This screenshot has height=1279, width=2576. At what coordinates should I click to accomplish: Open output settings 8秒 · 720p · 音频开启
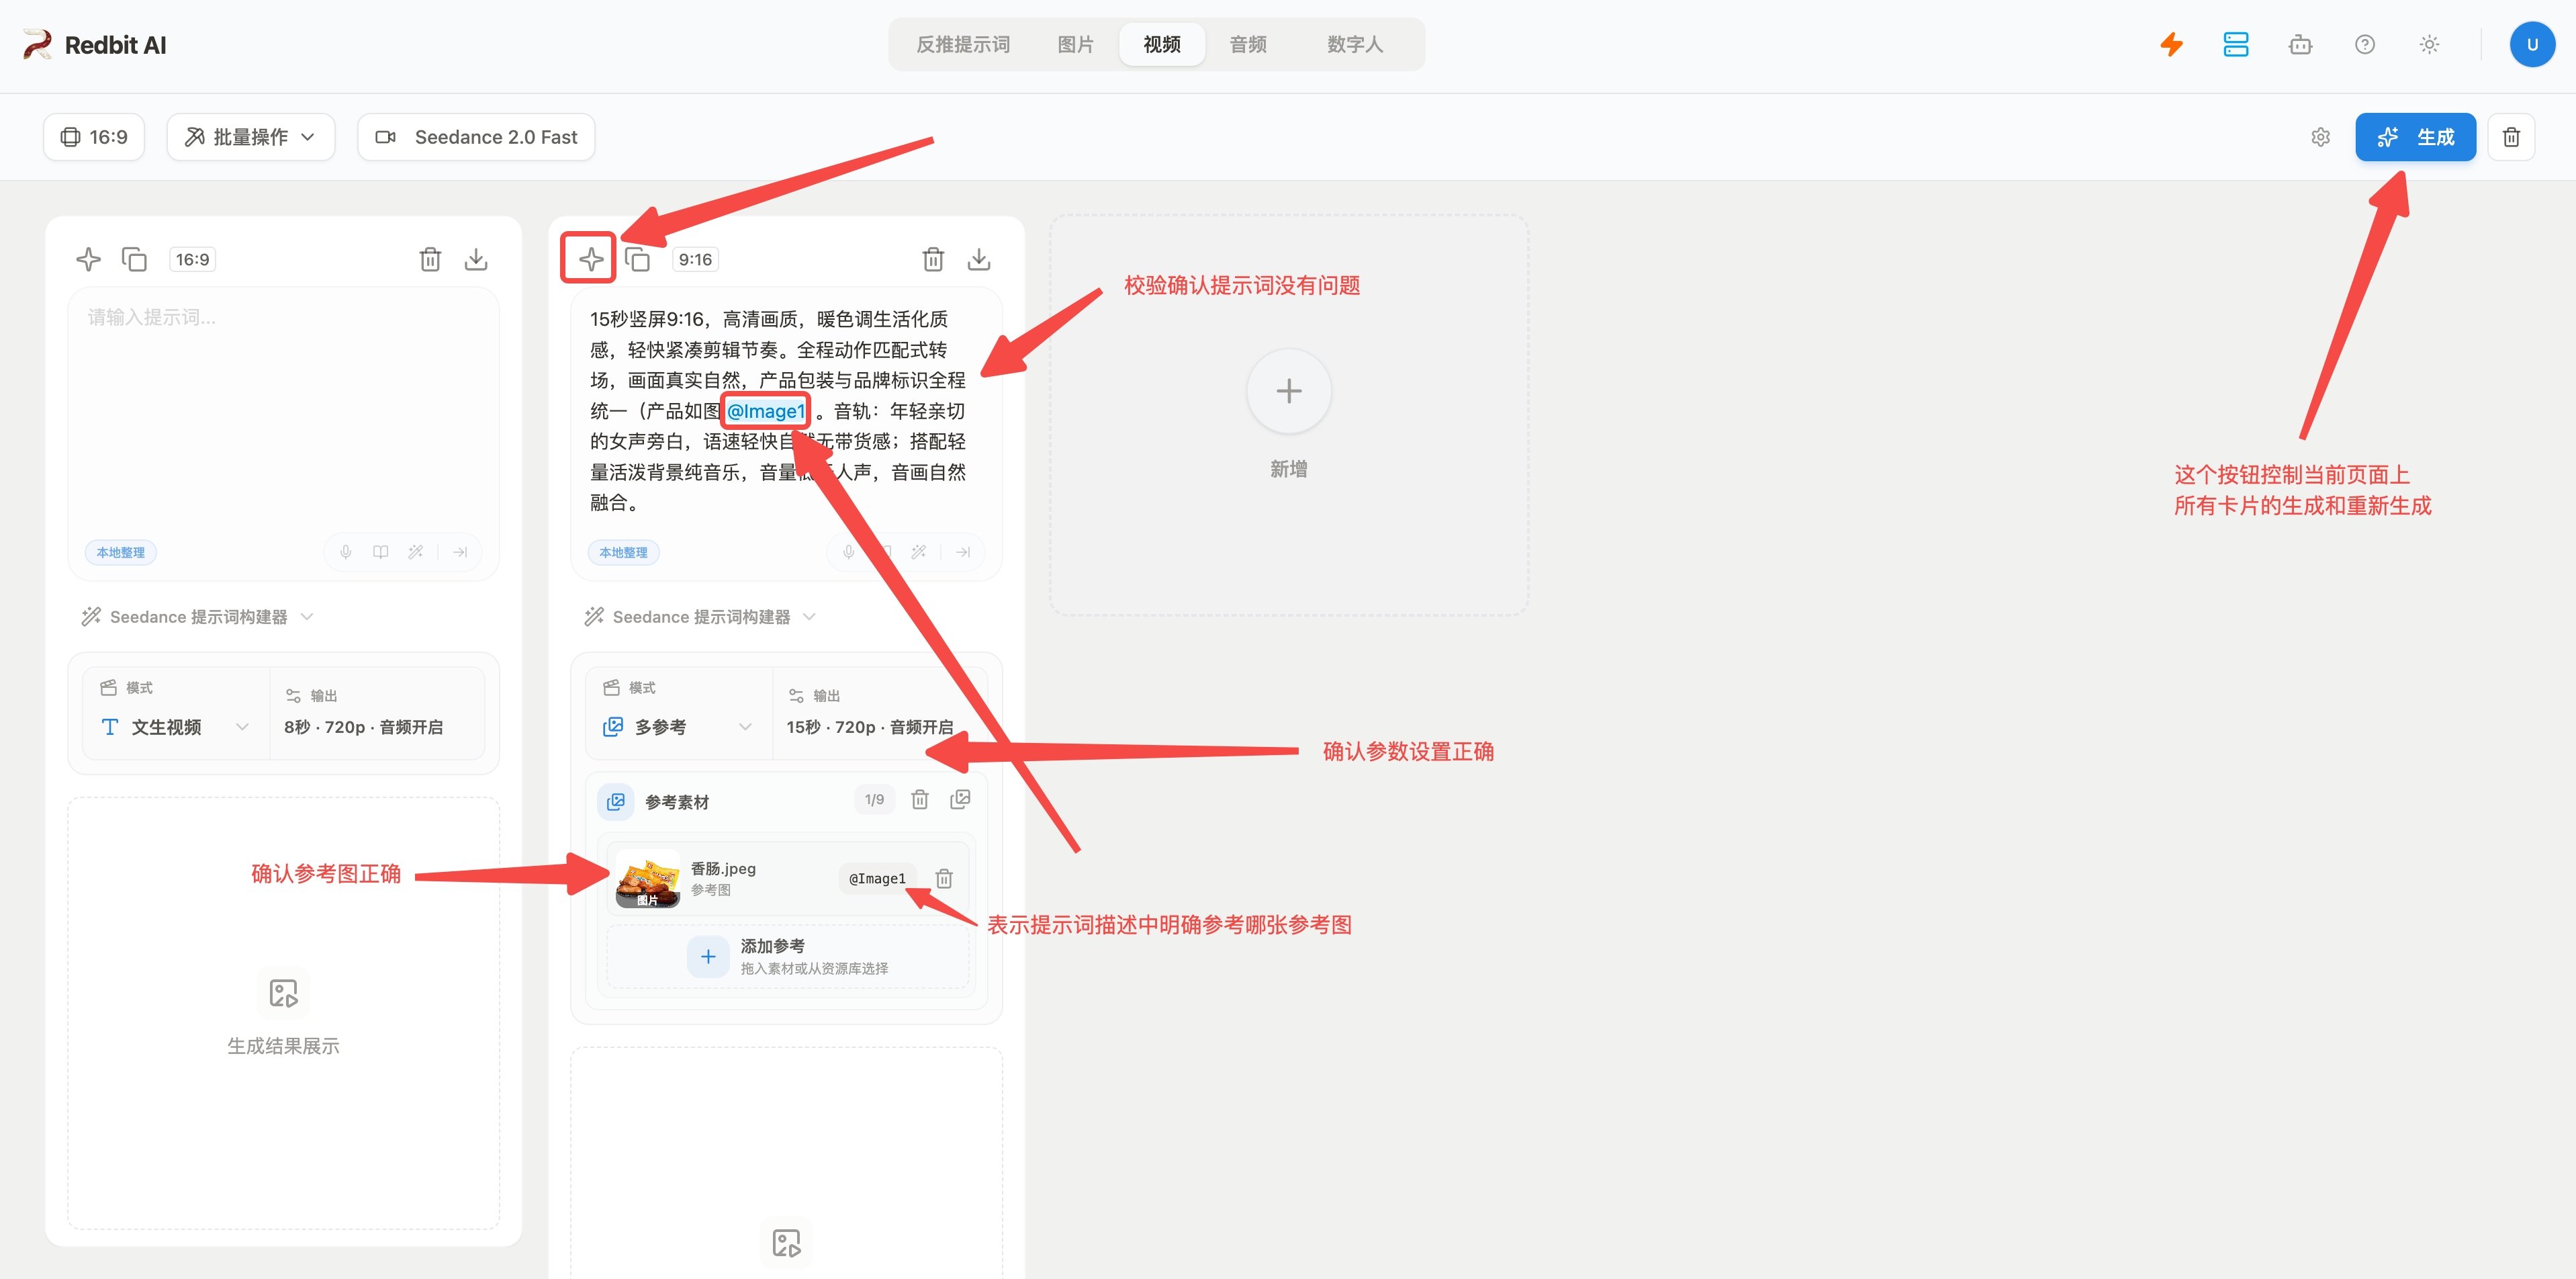[364, 727]
